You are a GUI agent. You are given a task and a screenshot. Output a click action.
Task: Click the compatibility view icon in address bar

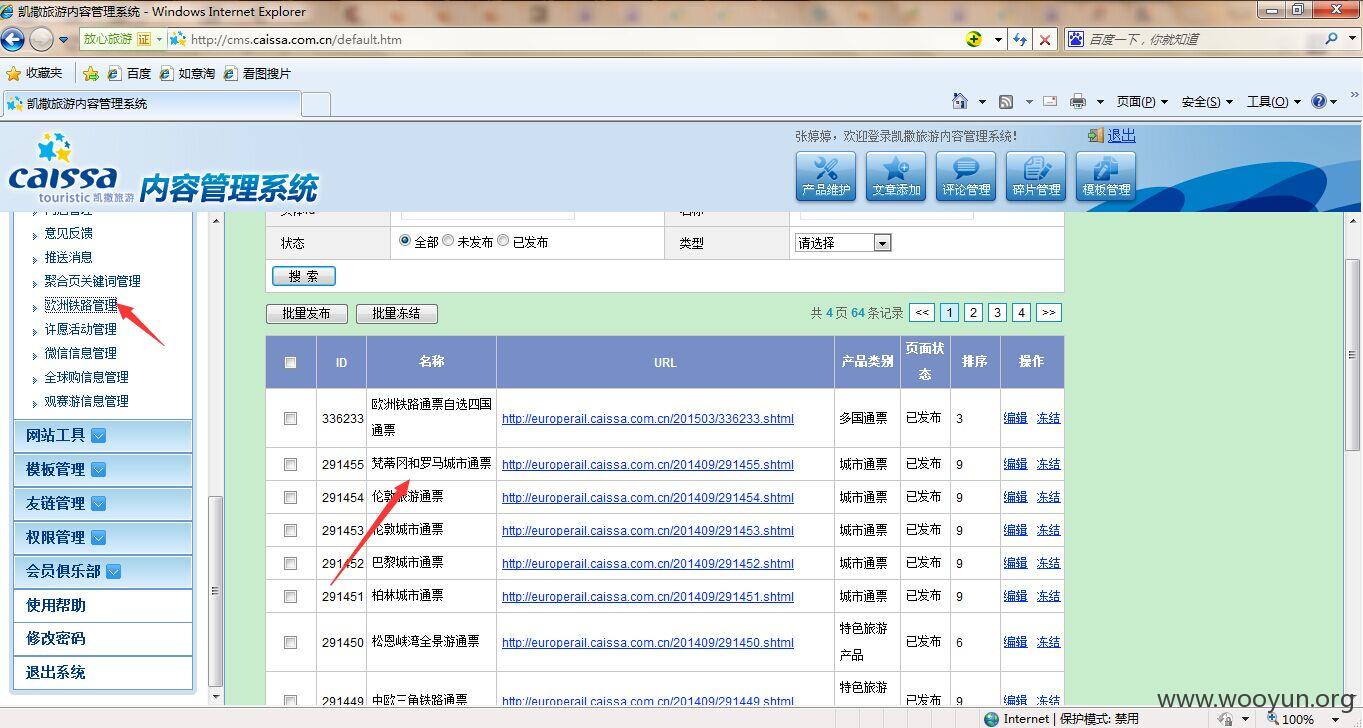[974, 39]
